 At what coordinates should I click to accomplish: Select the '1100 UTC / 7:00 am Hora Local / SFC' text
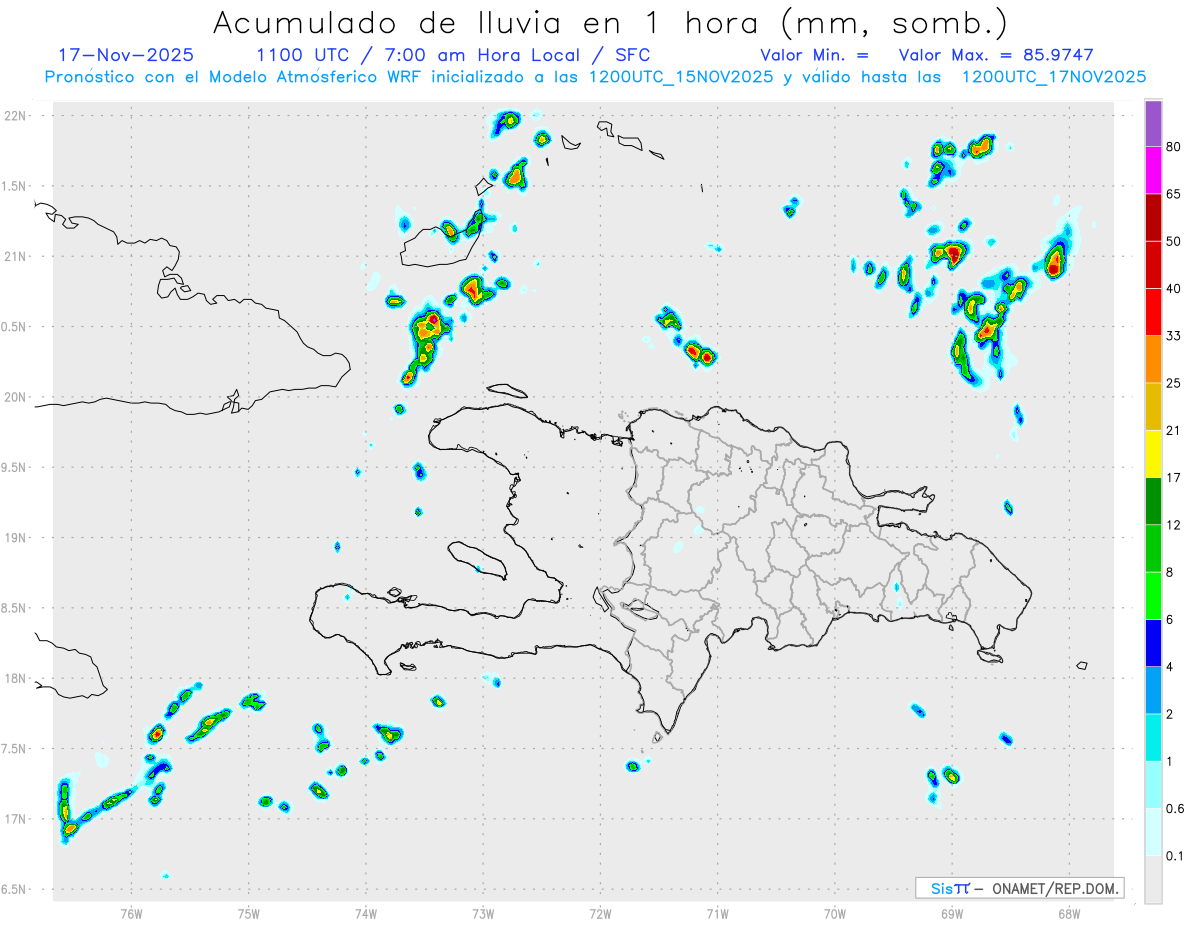[453, 55]
